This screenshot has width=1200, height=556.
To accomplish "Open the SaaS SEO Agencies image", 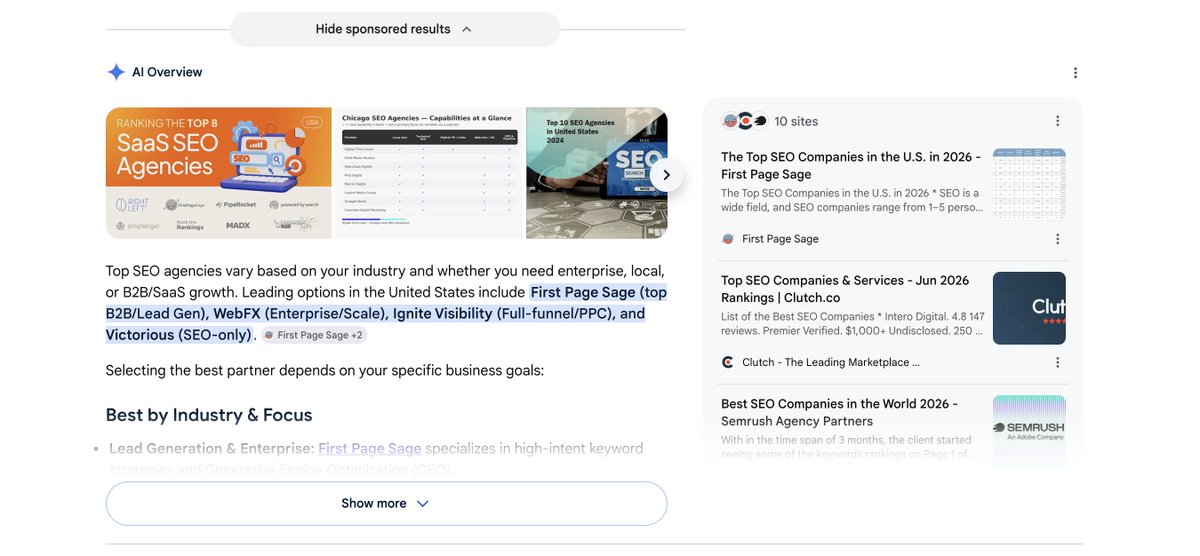I will pyautogui.click(x=218, y=173).
